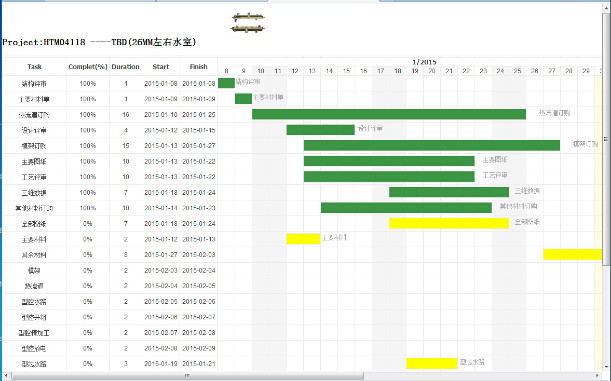Image resolution: width=611 pixels, height=381 pixels.
Task: Click the horizontal scrollbar thumb
Action: click(187, 376)
